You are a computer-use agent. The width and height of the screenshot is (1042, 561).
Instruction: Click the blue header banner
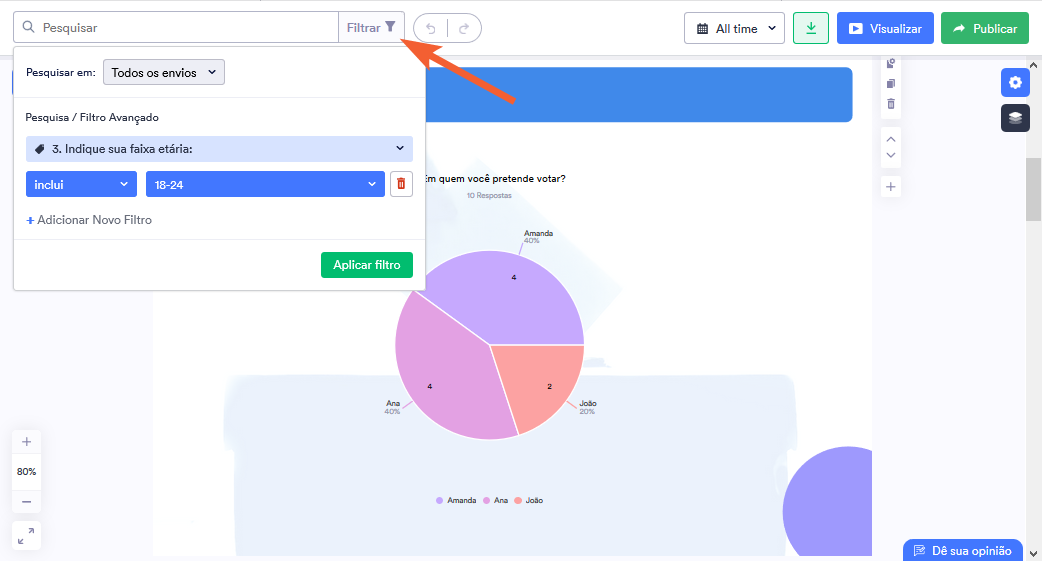pos(638,94)
